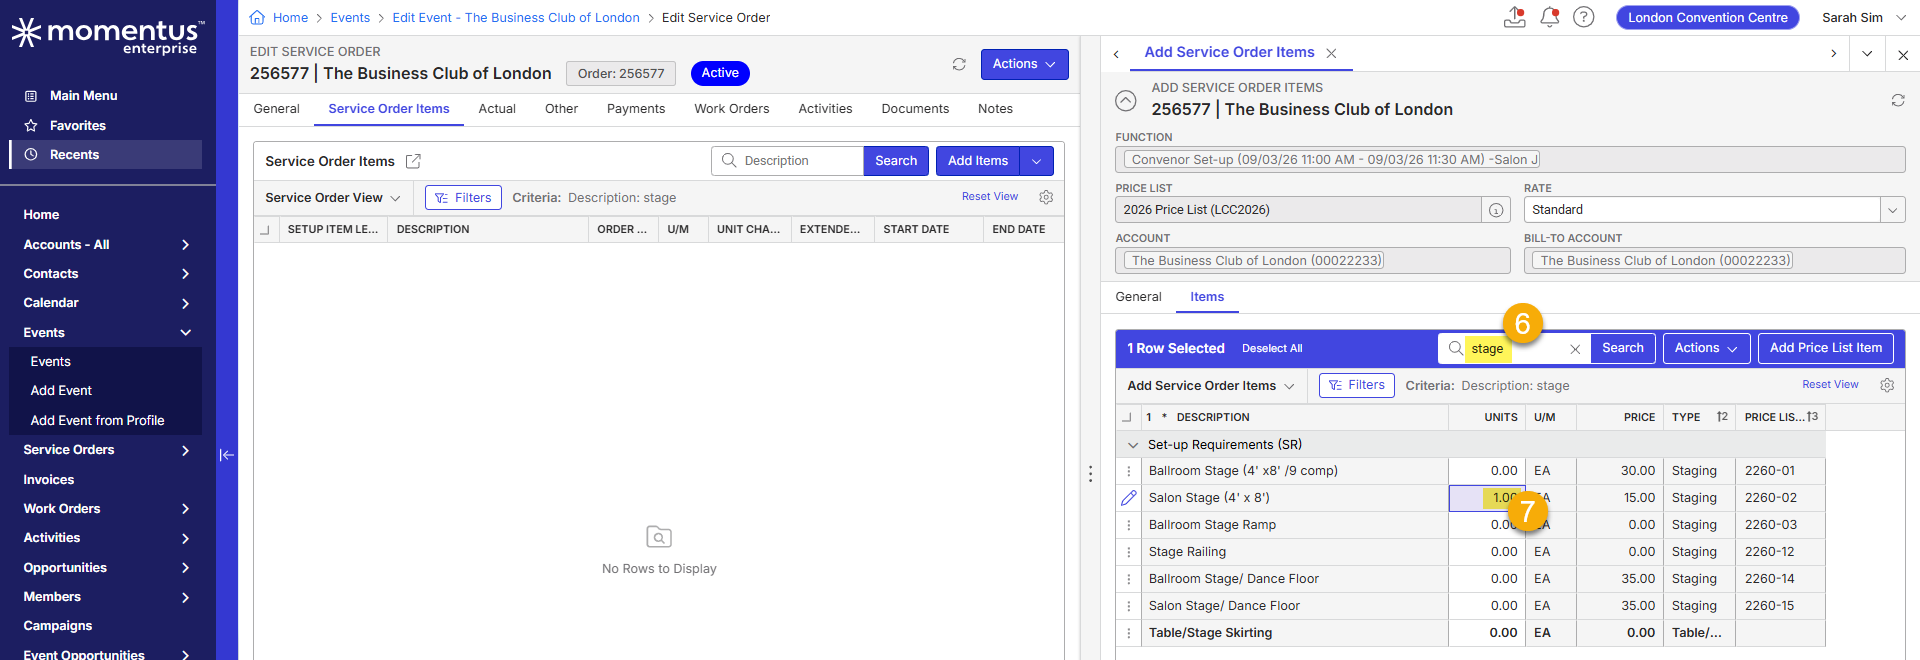Open Service Order Items in pop-out window icon
Image resolution: width=1920 pixels, height=660 pixels.
tap(413, 161)
